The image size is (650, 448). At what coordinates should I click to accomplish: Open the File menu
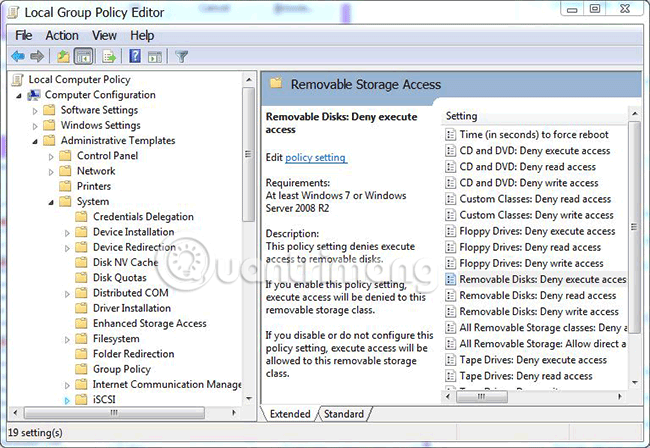pyautogui.click(x=24, y=36)
